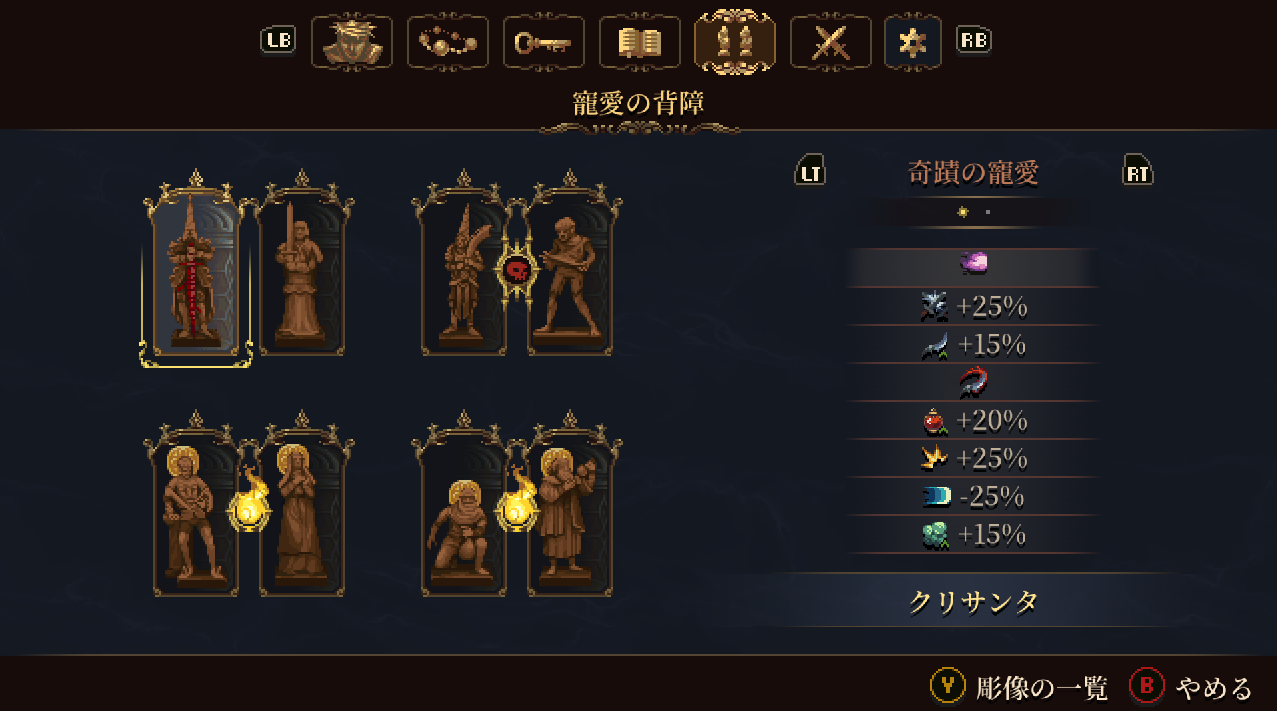This screenshot has width=1277, height=711.
Task: Go to next page with RT
Action: pos(1138,170)
